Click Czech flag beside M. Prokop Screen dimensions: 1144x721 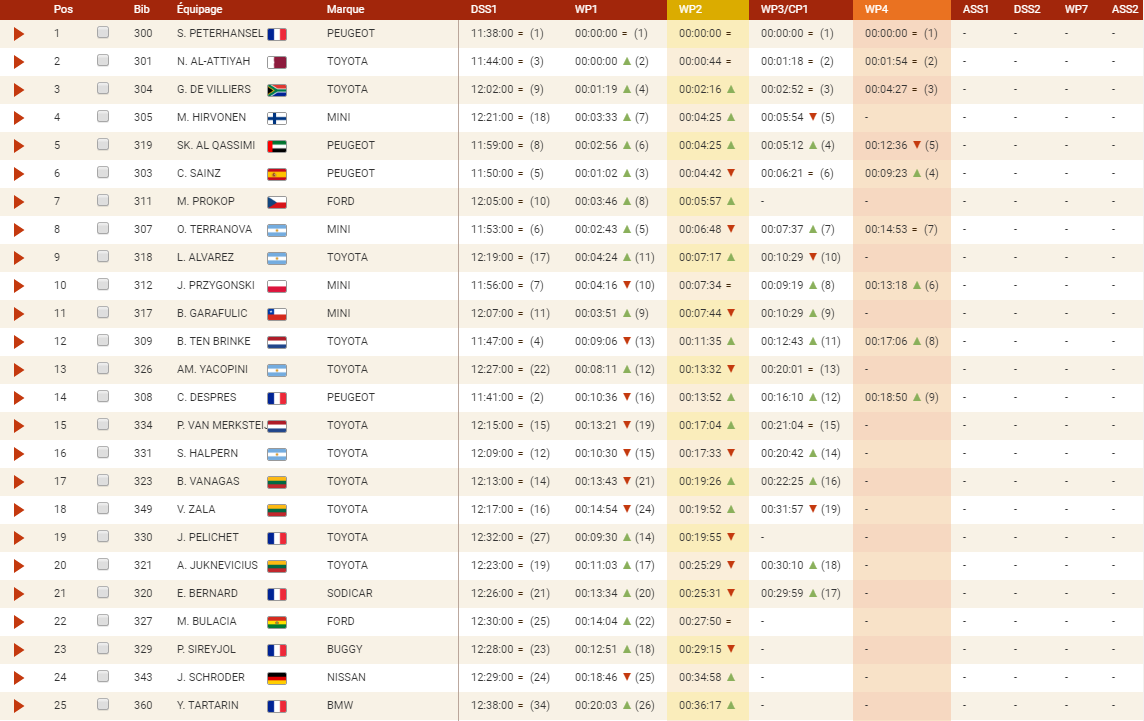click(x=277, y=202)
